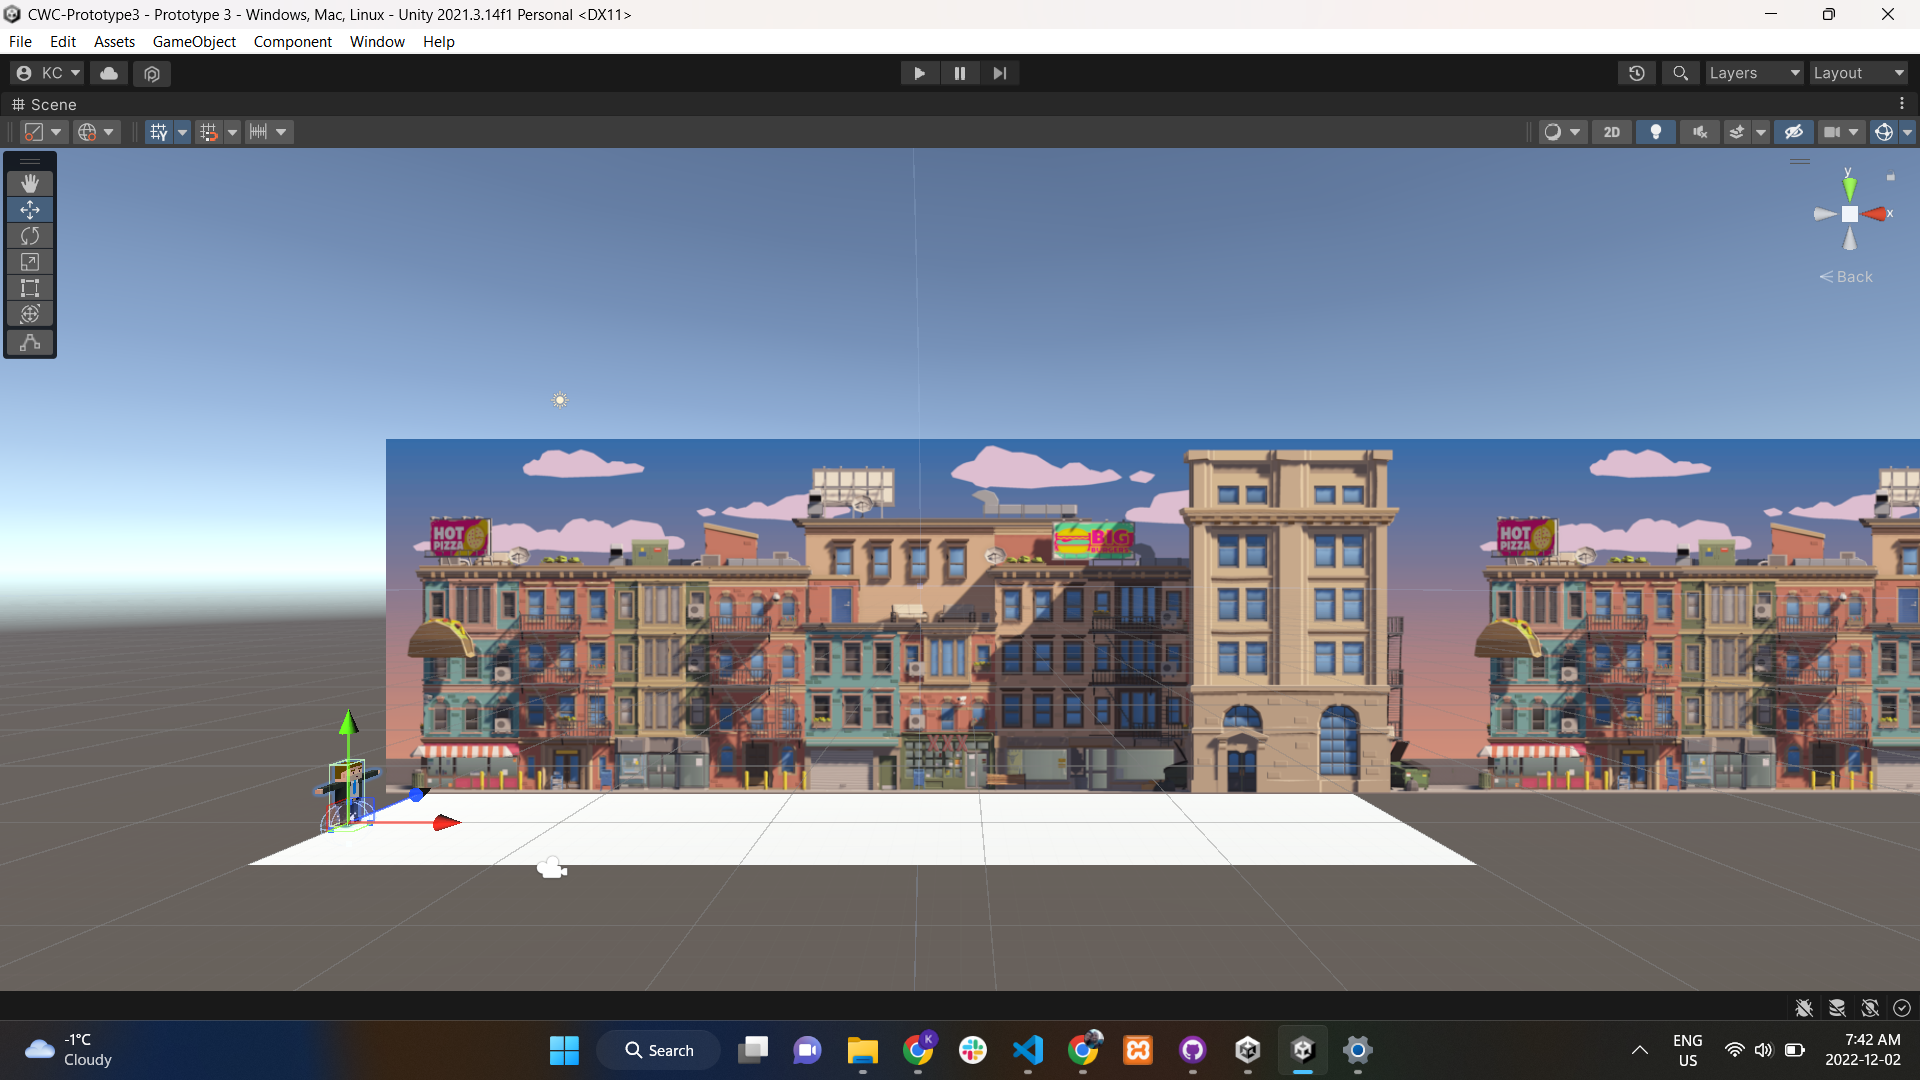Viewport: 1920px width, 1080px height.
Task: Select the Hand view tool
Action: [30, 184]
